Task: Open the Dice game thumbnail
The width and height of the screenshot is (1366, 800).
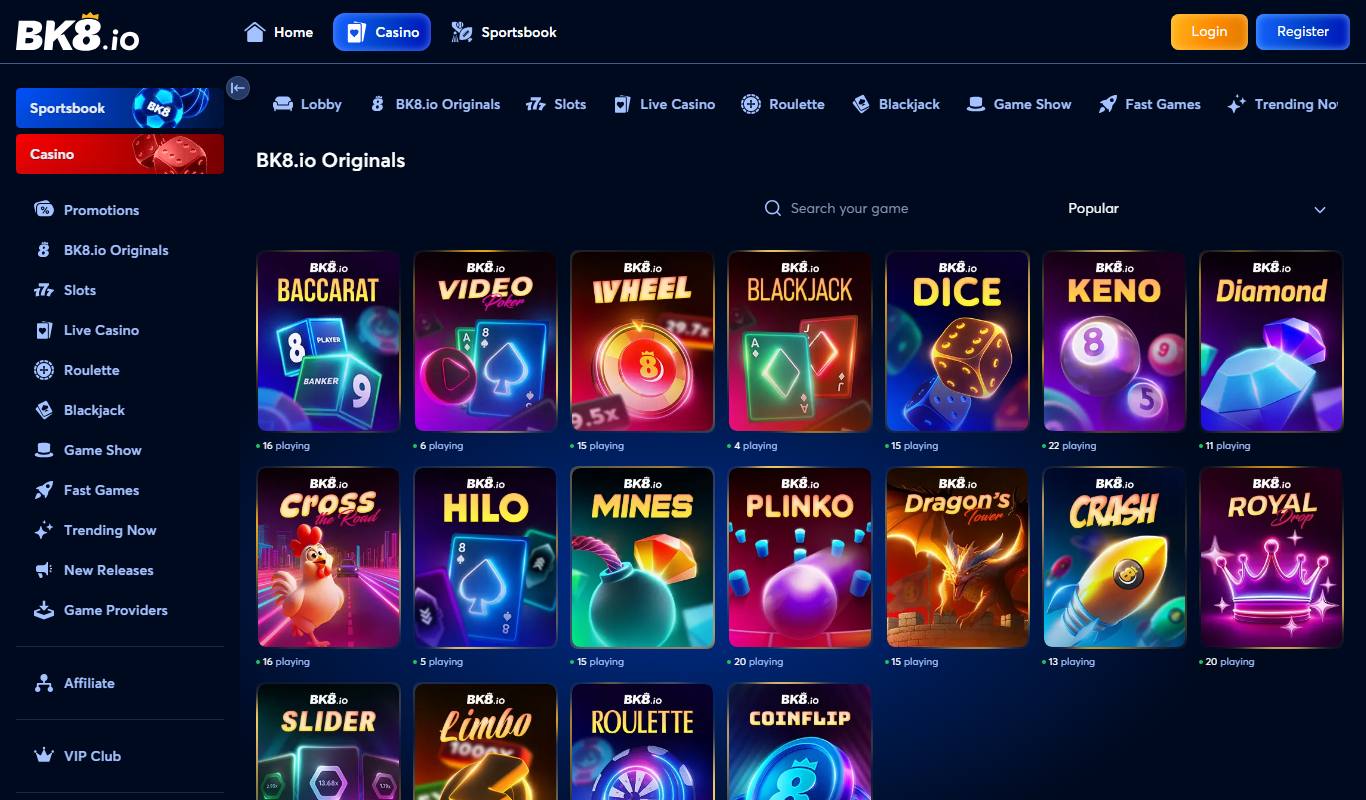Action: pyautogui.click(x=957, y=341)
